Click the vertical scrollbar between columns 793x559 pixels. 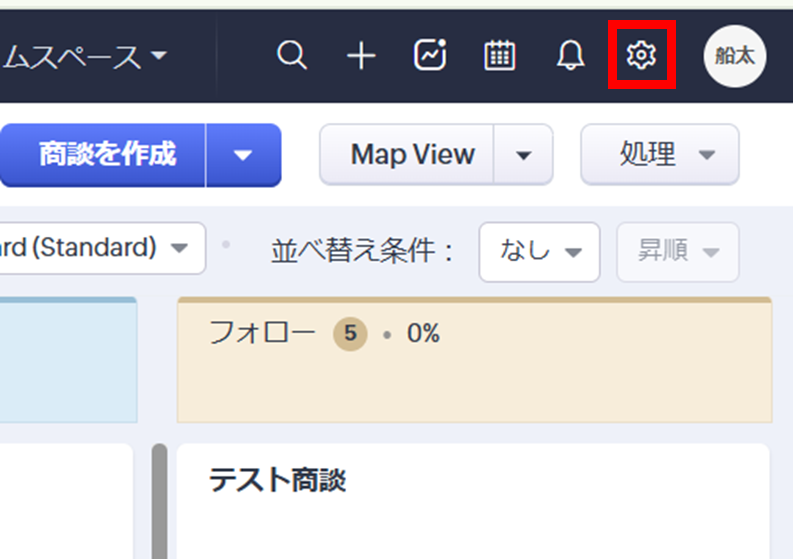[159, 500]
